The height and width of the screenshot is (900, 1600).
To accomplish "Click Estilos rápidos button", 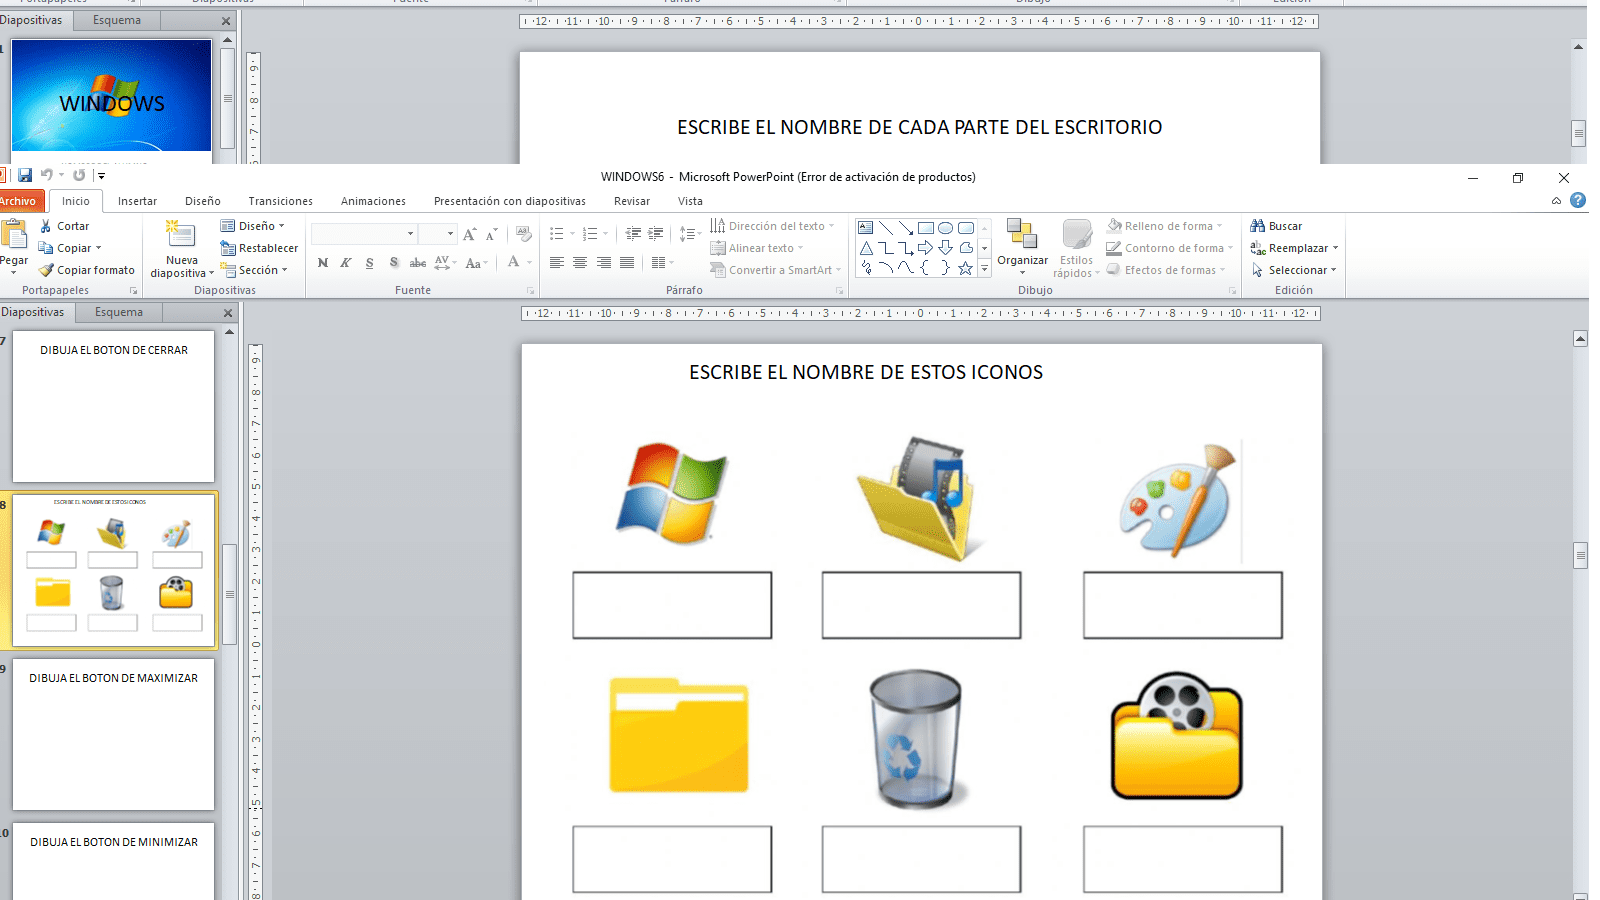I will click(1076, 249).
